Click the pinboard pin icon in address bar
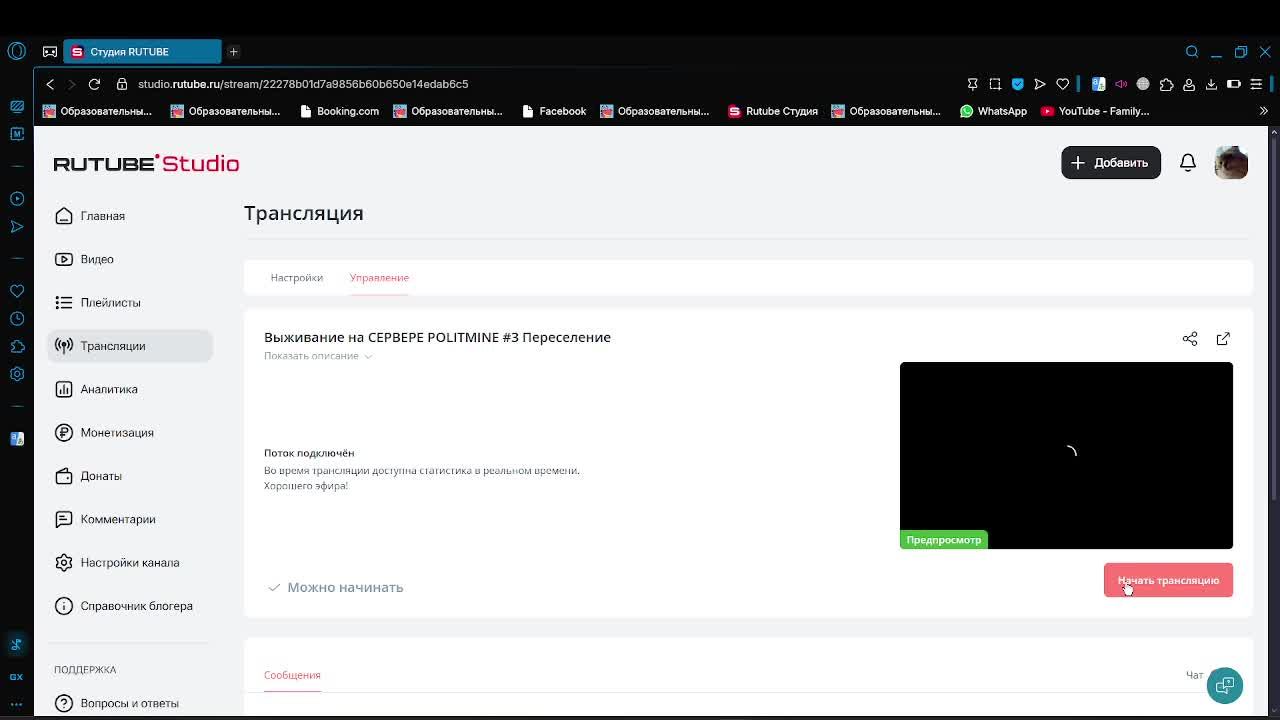Screen dimensions: 1280x720 [x=972, y=84]
